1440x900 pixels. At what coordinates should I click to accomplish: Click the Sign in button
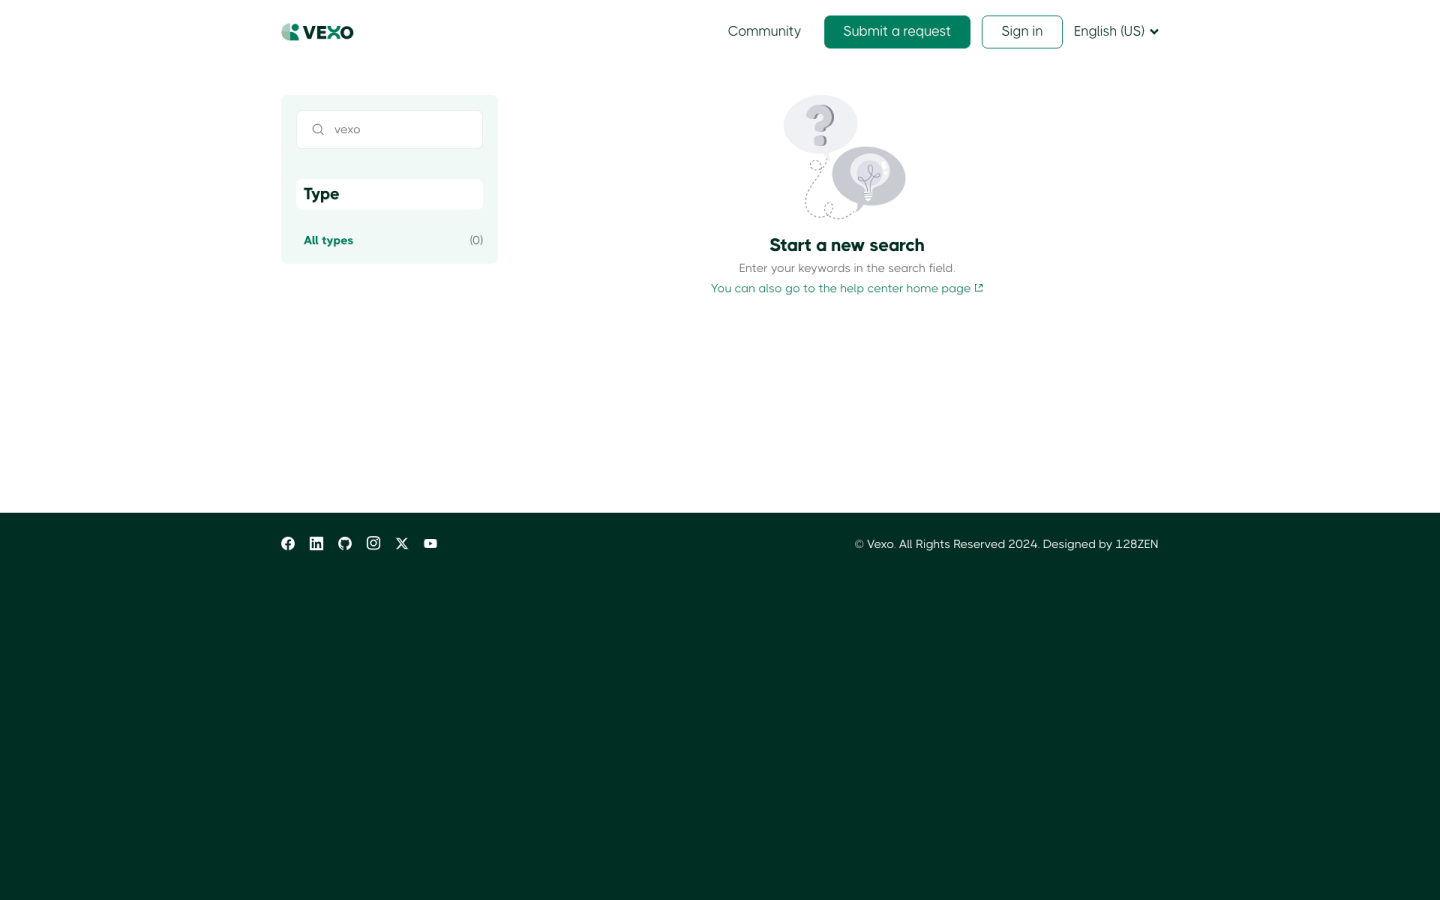pyautogui.click(x=1021, y=32)
